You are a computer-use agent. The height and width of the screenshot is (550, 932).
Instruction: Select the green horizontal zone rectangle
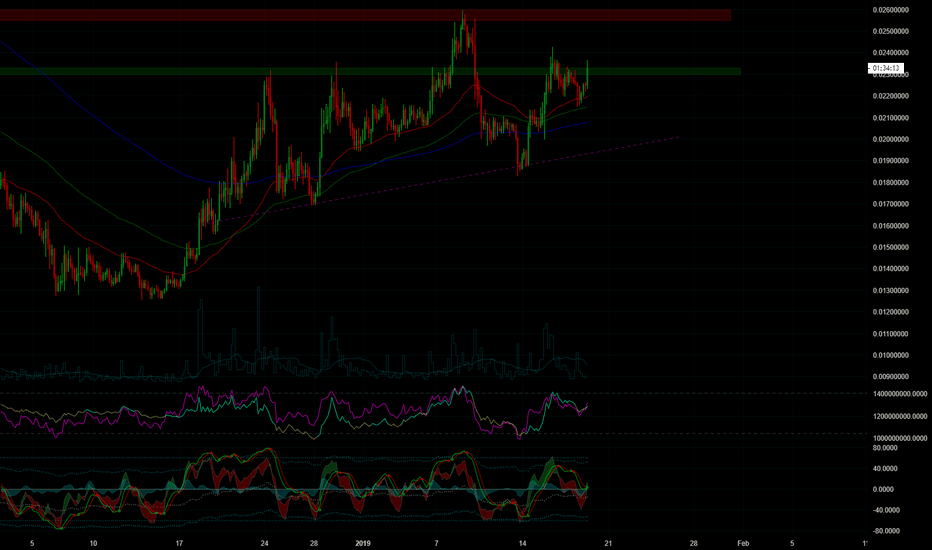coord(370,71)
